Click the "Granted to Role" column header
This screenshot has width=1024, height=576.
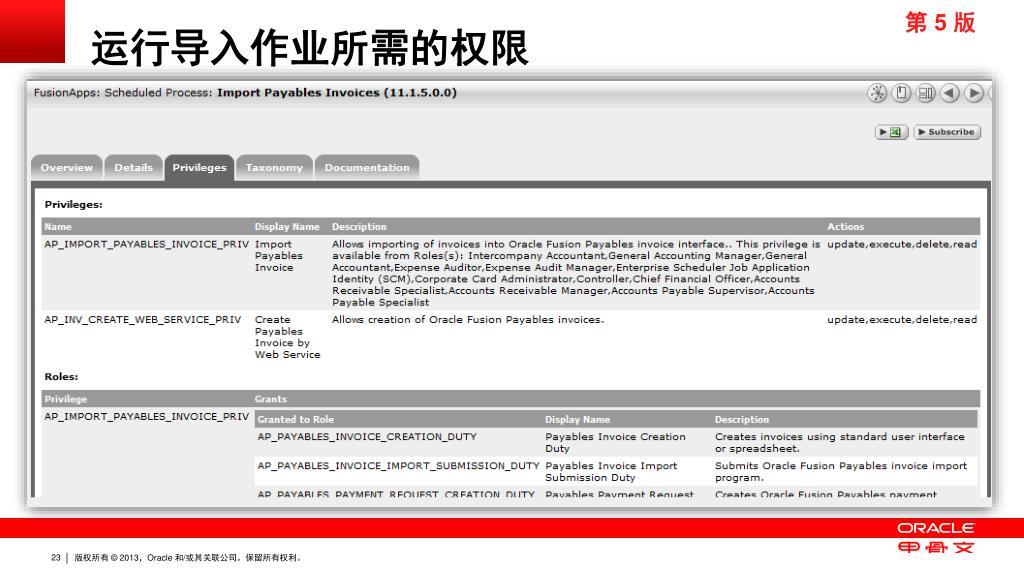point(295,419)
